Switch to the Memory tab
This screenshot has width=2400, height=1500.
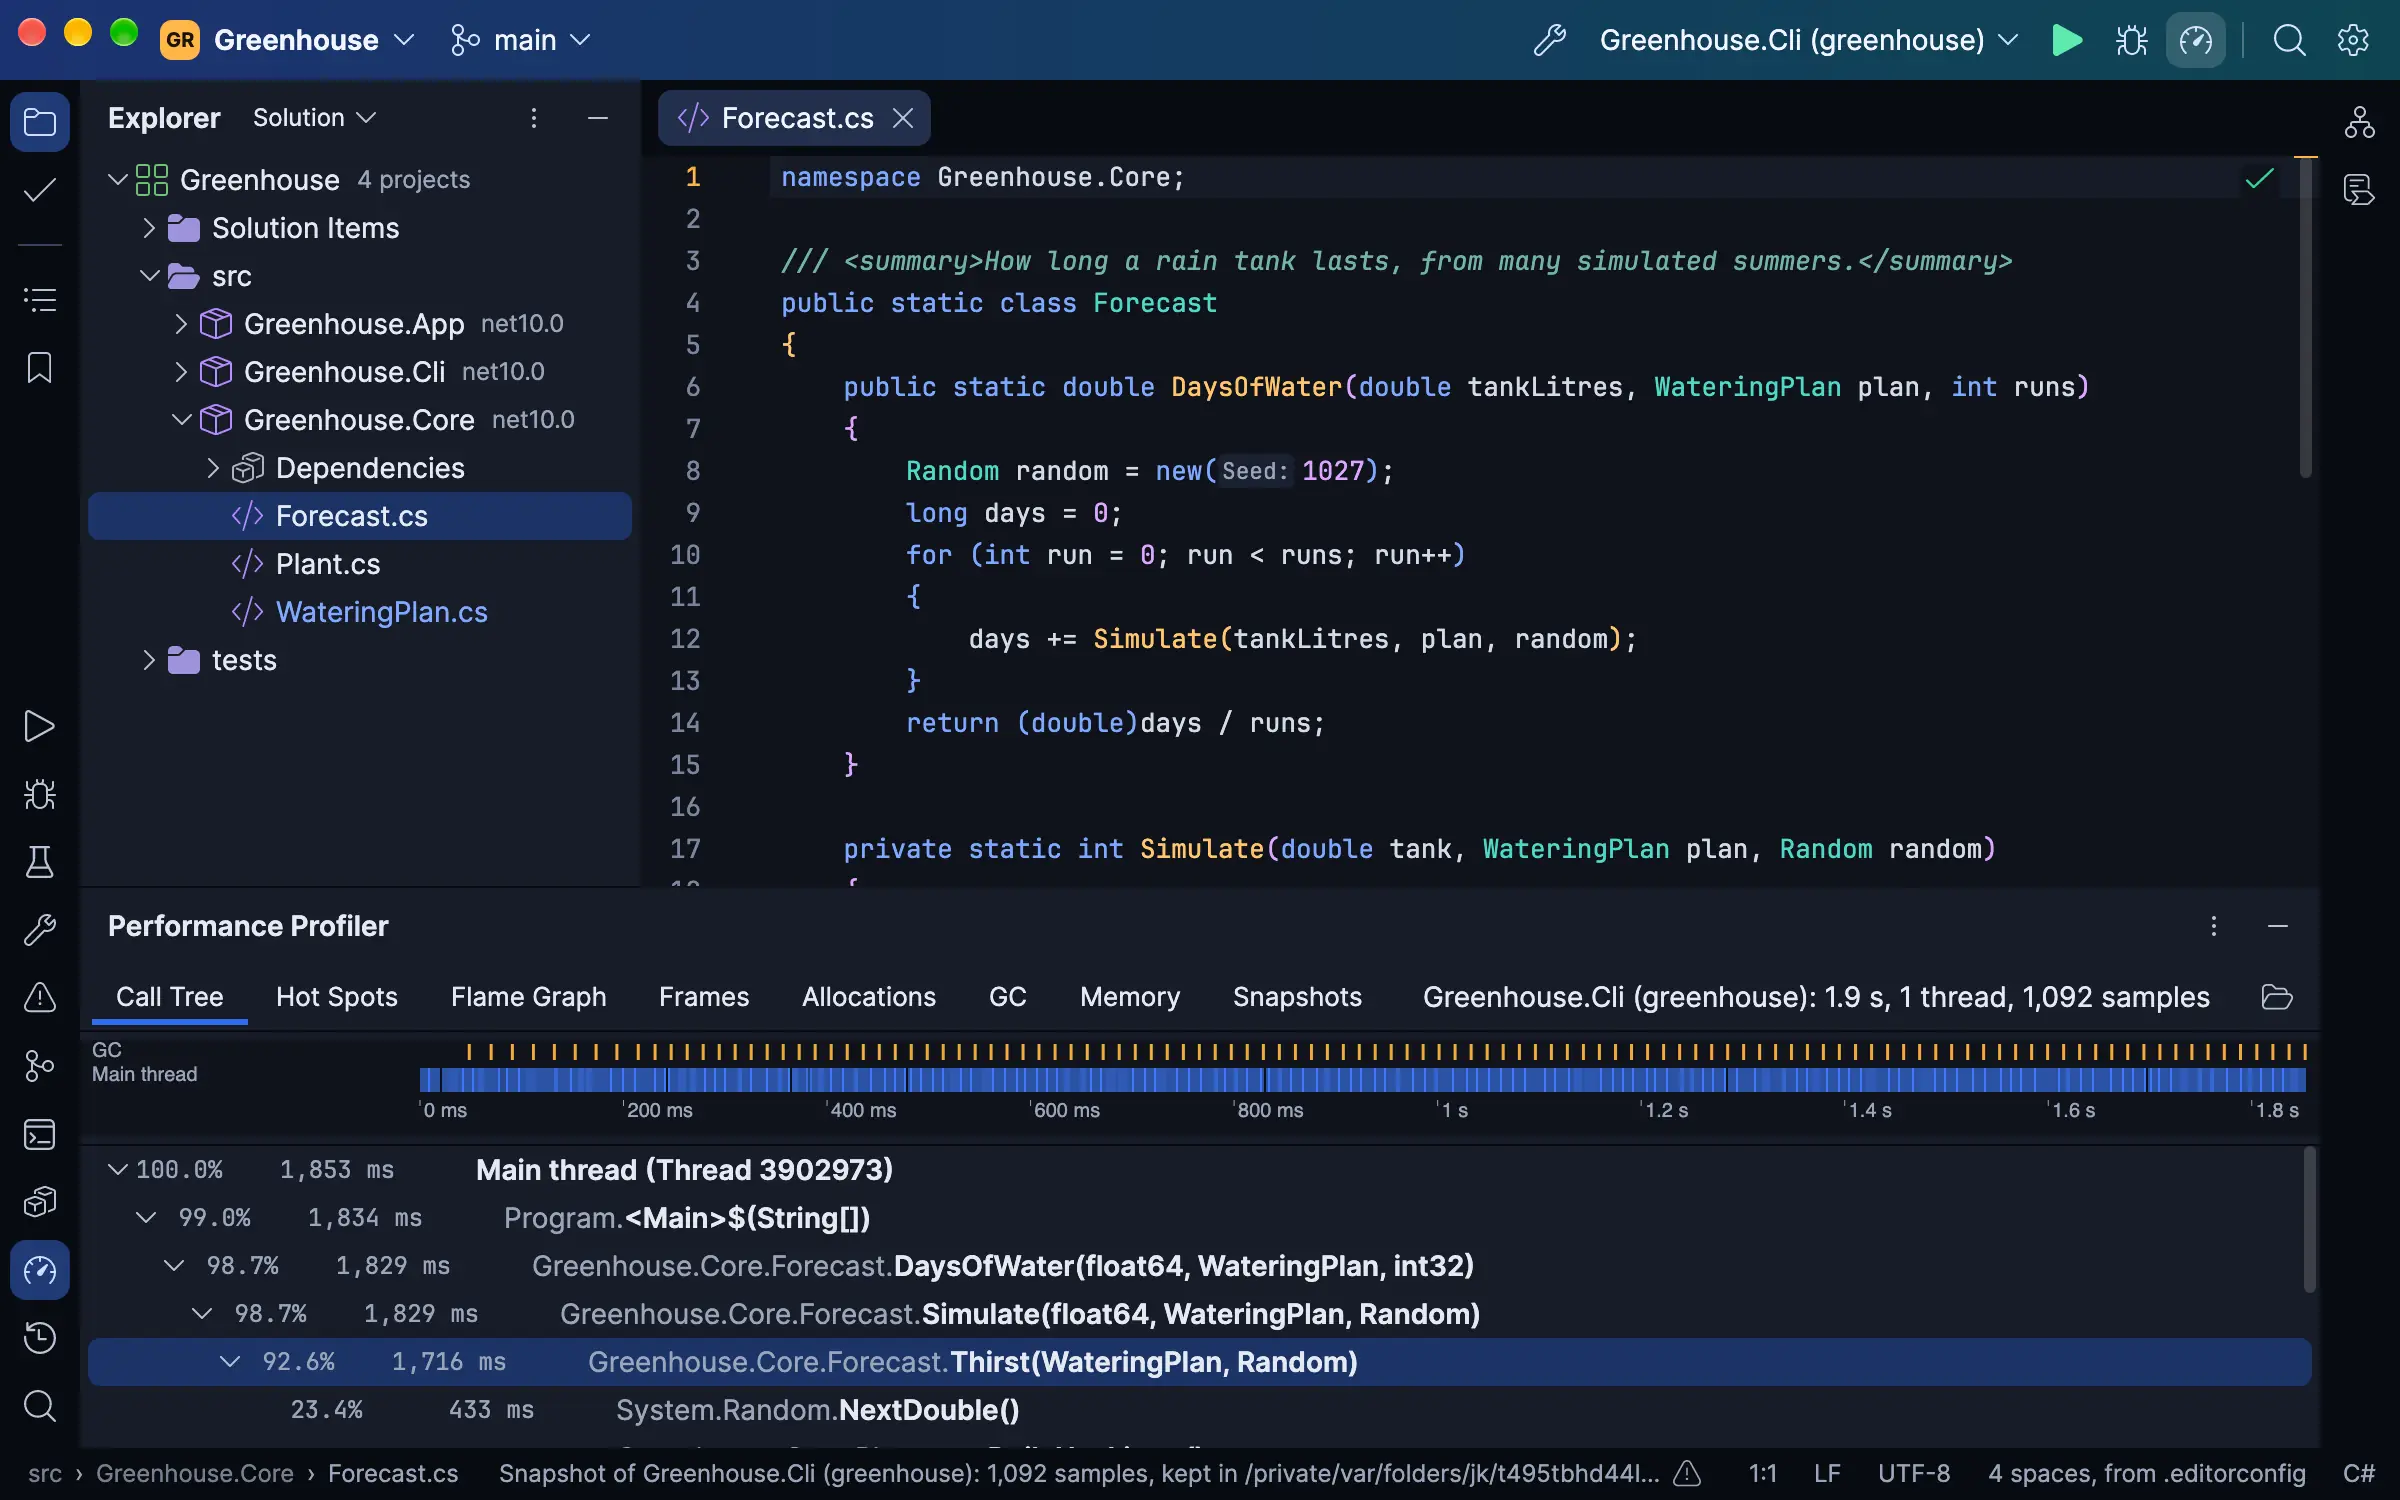(x=1129, y=997)
